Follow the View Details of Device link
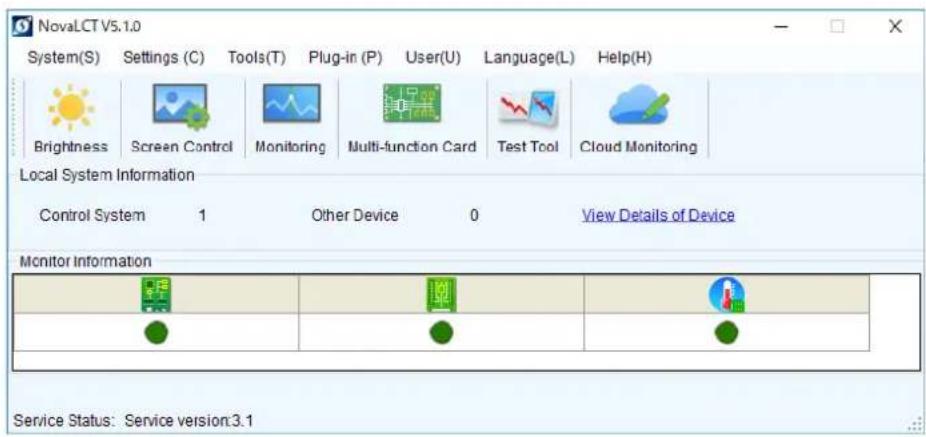926x437 pixels. pyautogui.click(x=658, y=216)
